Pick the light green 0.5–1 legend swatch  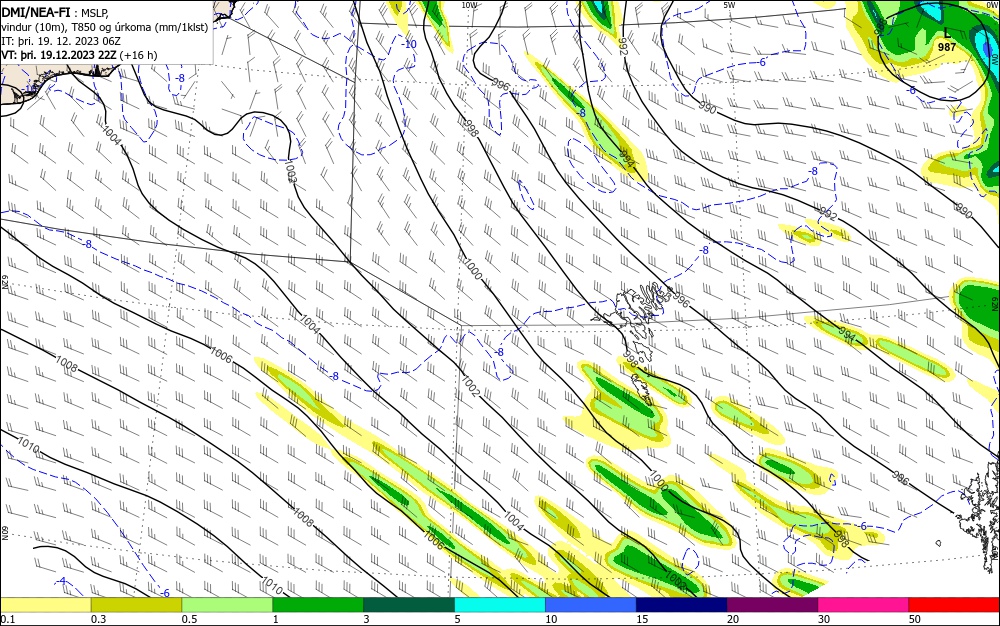click(x=227, y=605)
